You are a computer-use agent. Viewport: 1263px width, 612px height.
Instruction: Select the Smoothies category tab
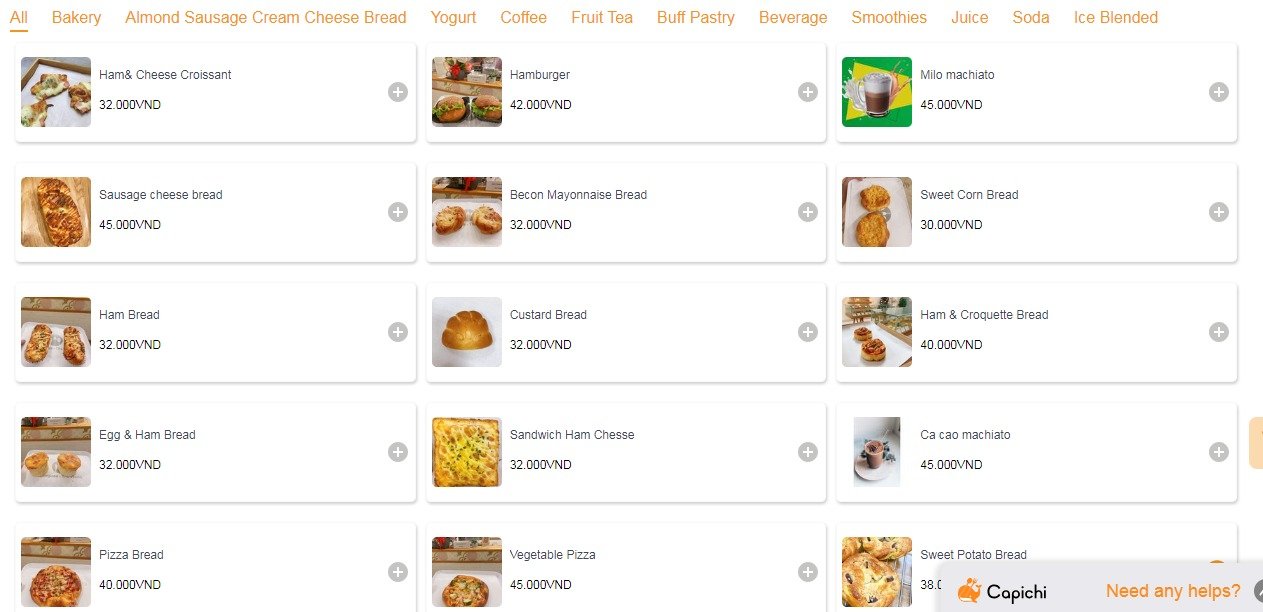(889, 17)
